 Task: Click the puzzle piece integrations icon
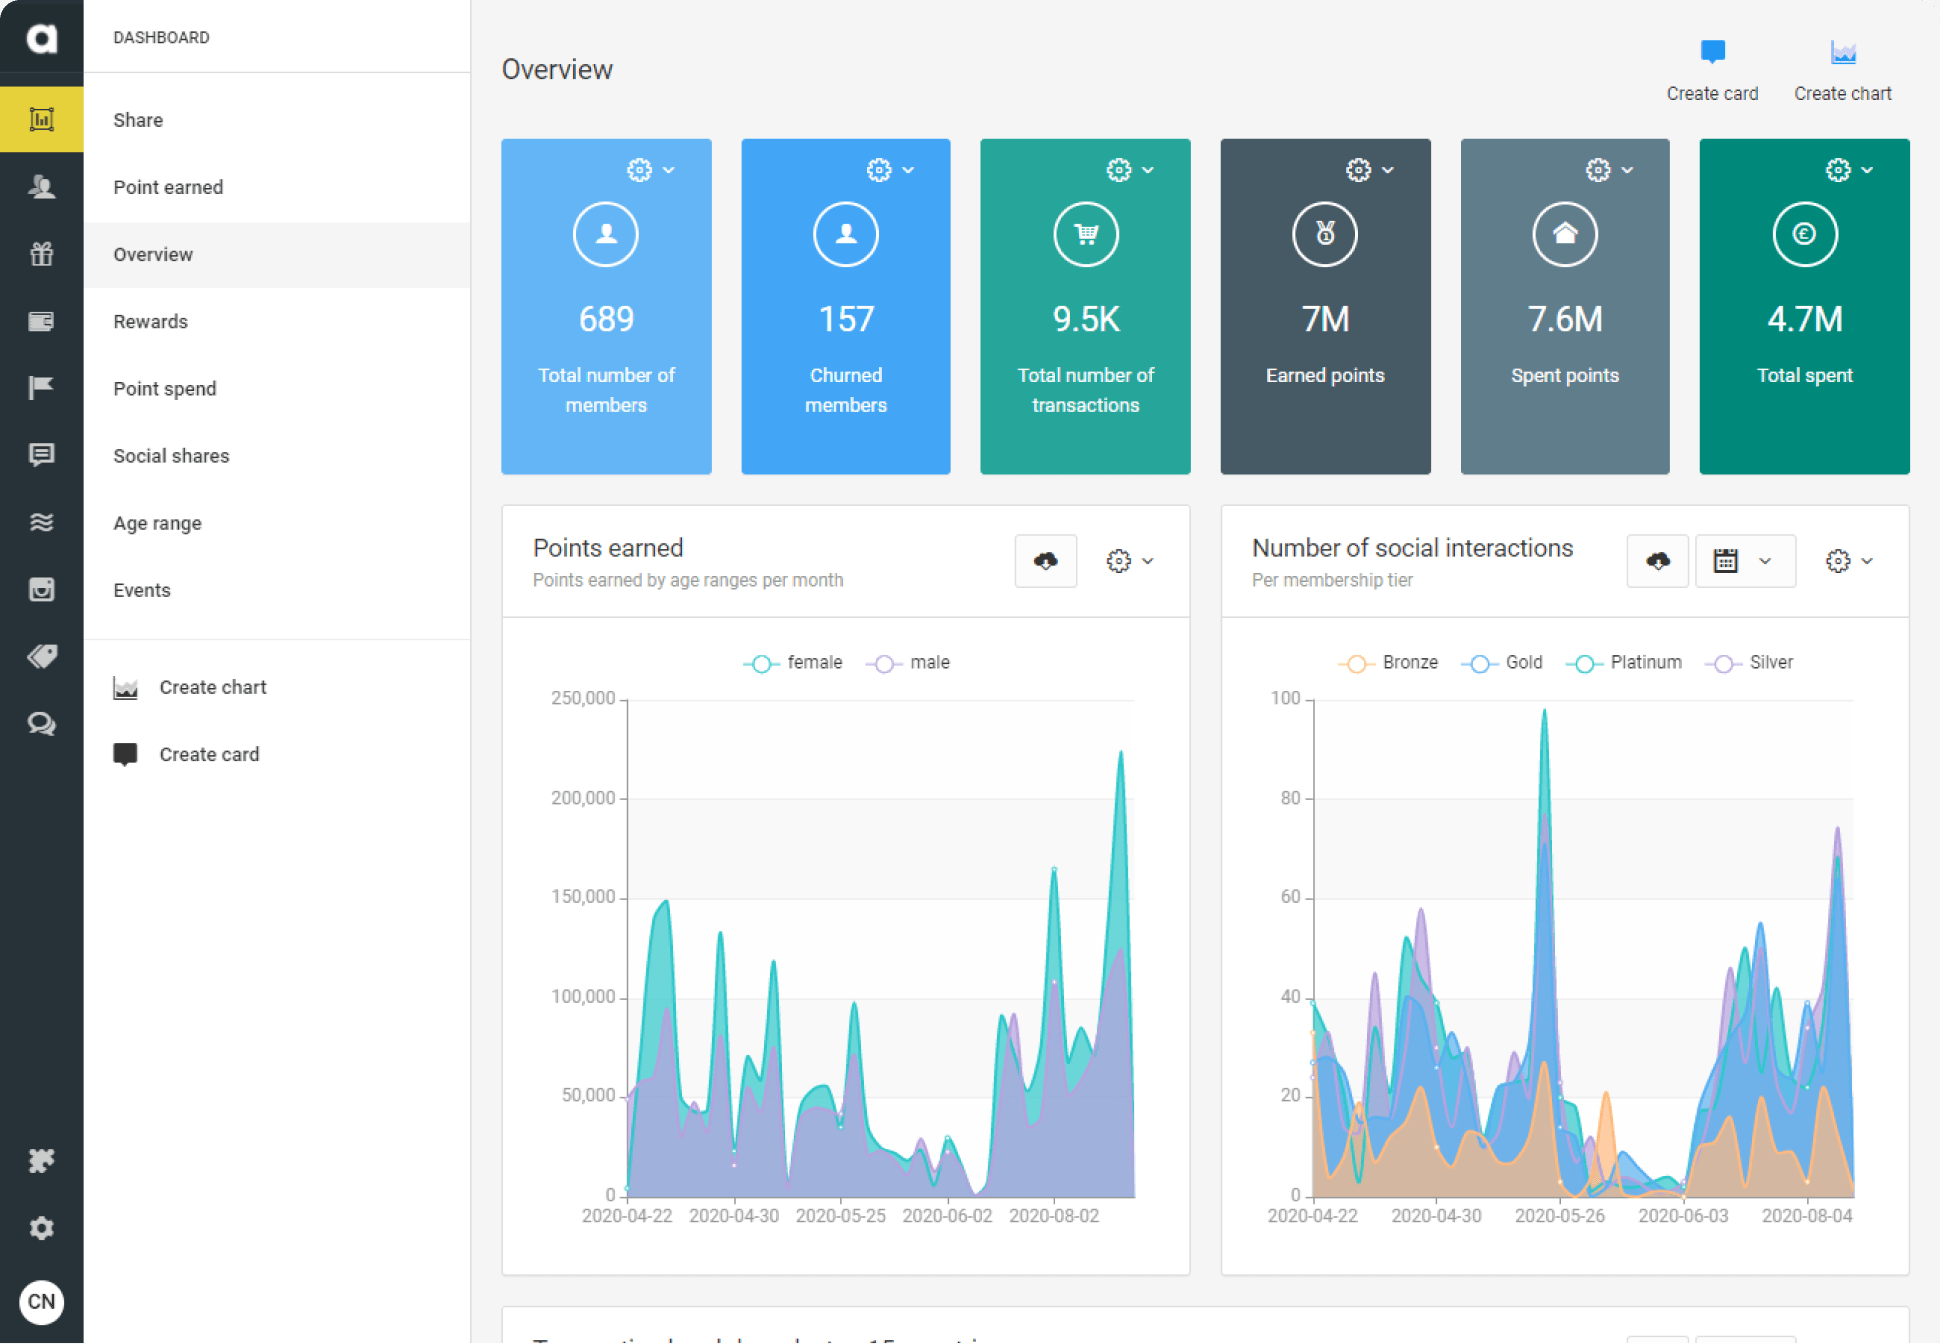pos(41,1161)
